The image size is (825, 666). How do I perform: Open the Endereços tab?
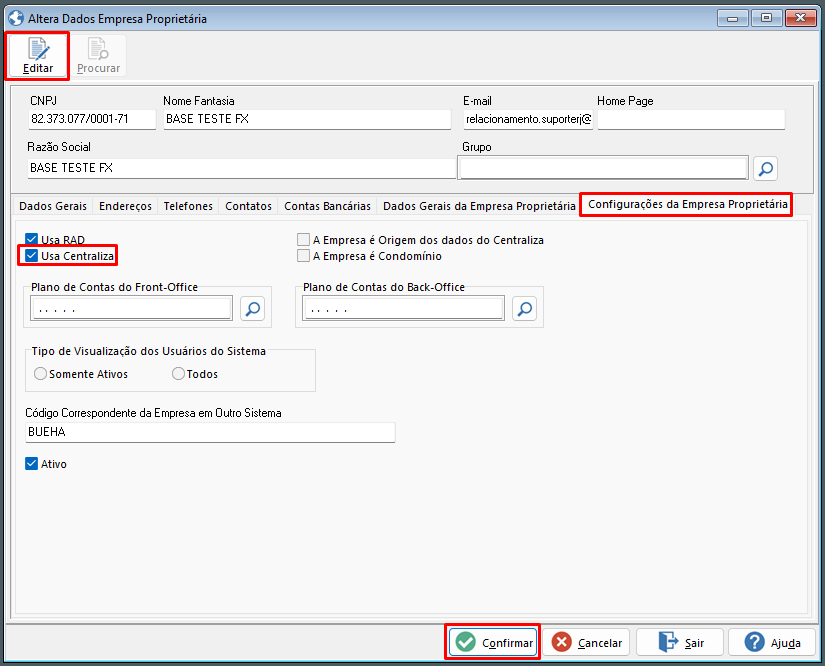(125, 206)
